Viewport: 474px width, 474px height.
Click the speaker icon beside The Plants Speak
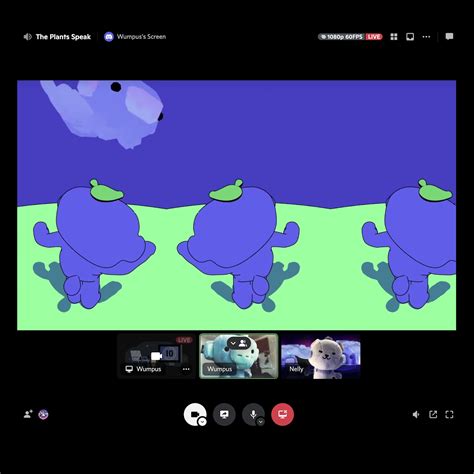[27, 37]
